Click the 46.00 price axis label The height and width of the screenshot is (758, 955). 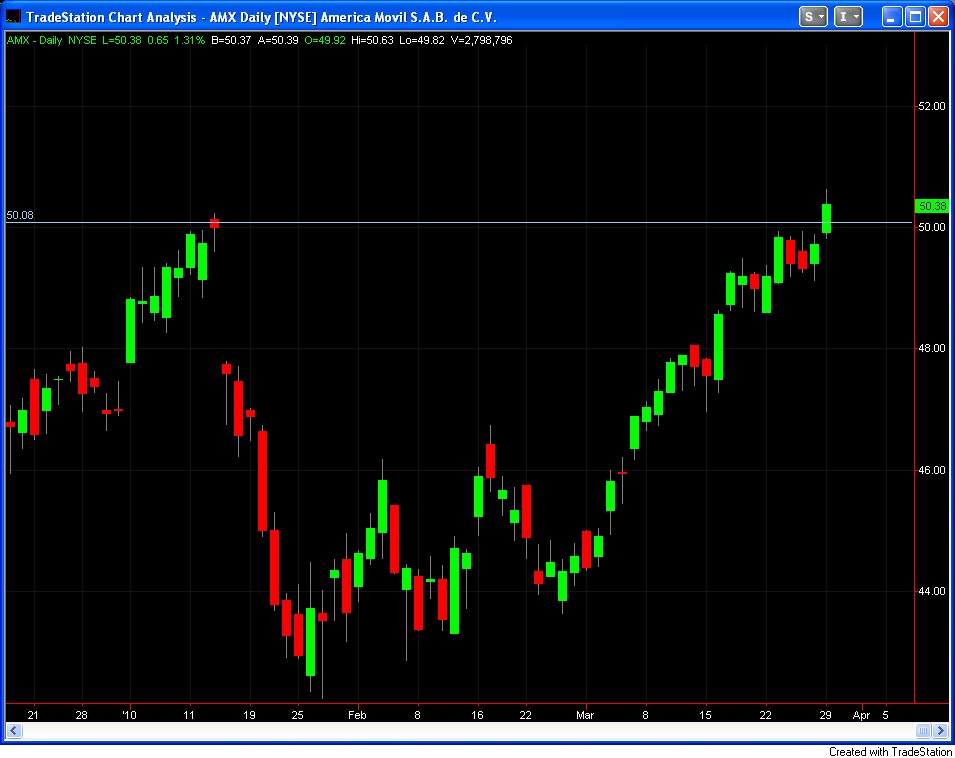(x=932, y=470)
